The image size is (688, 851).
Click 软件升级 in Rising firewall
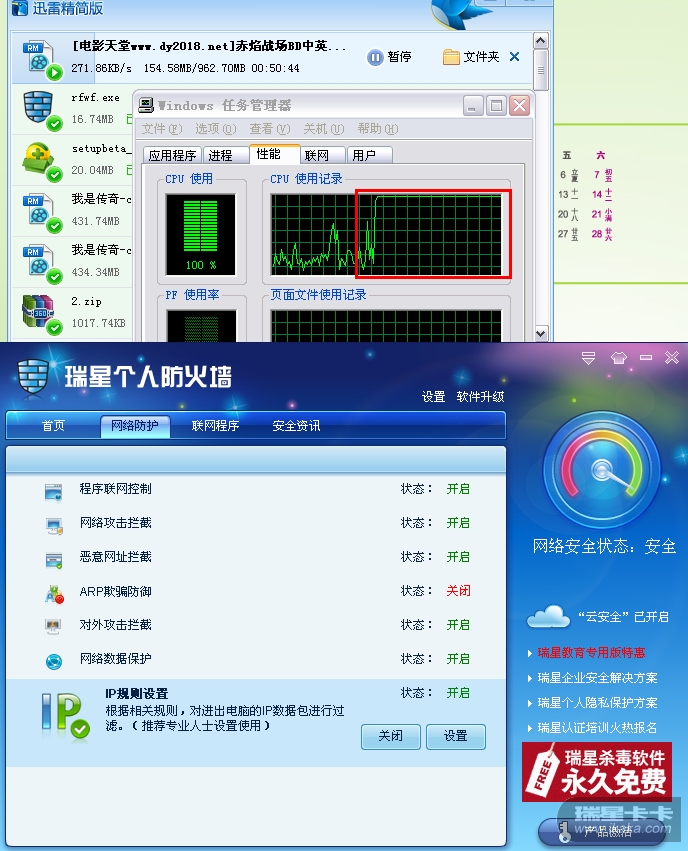480,397
